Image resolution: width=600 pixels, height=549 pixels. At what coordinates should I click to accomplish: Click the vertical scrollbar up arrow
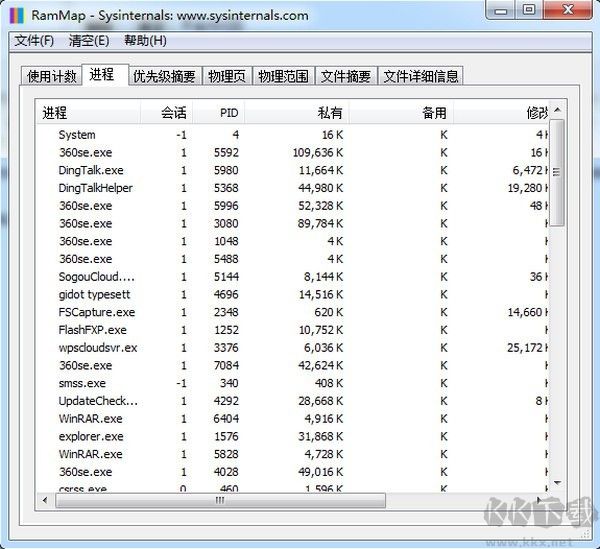(x=558, y=110)
